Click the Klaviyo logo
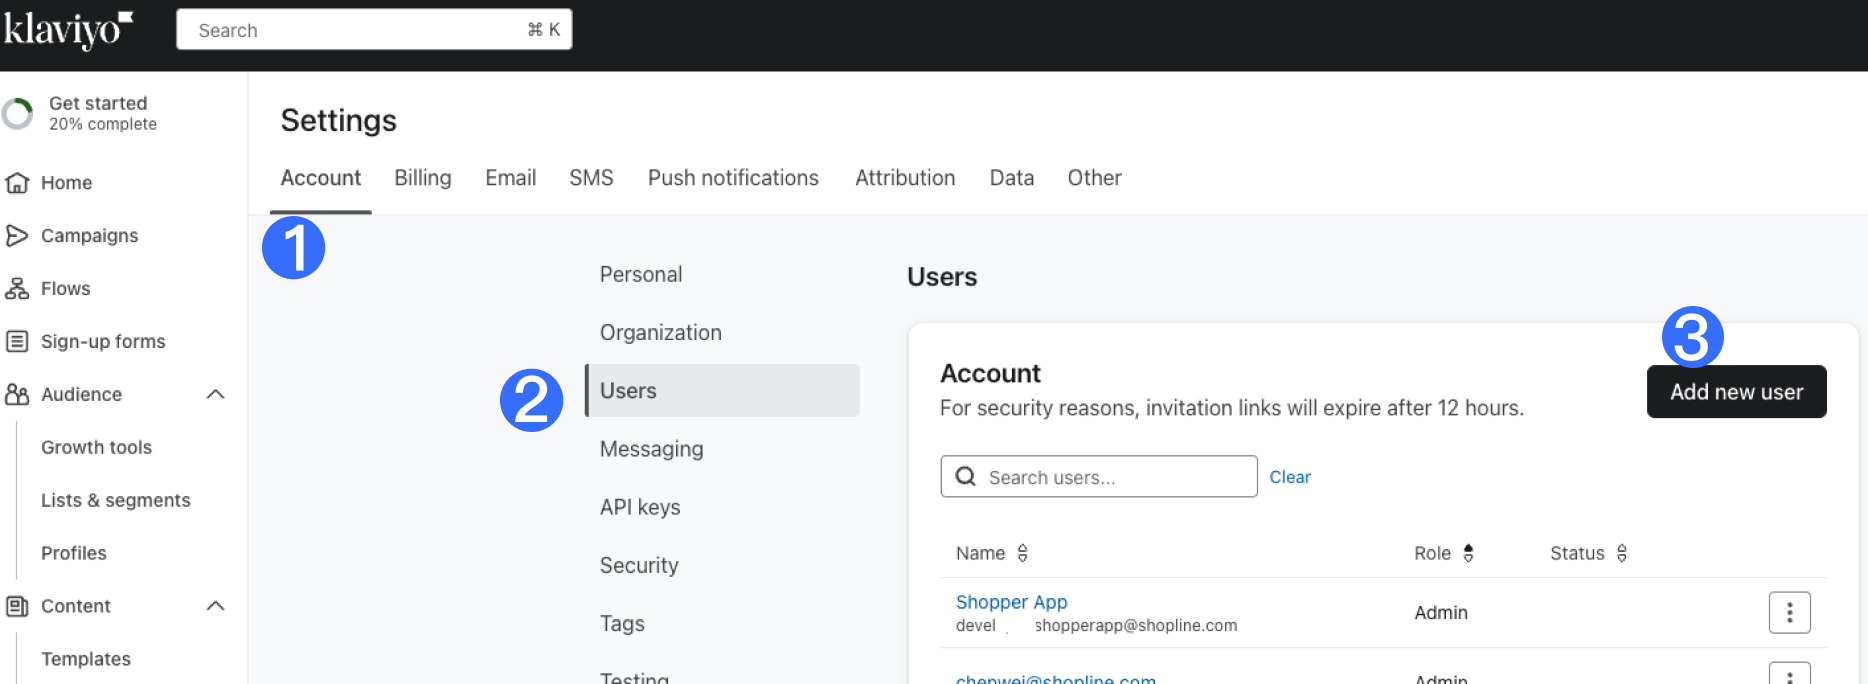 point(68,30)
